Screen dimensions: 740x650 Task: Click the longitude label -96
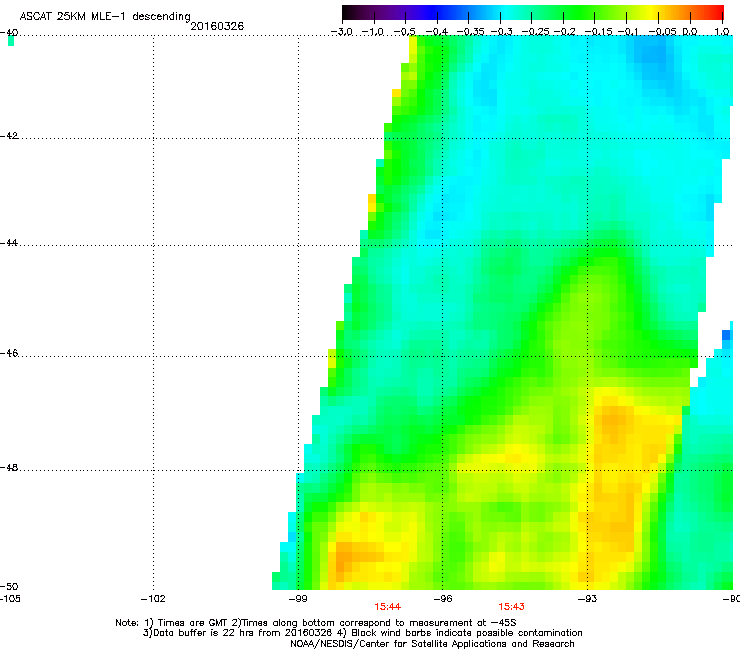click(442, 599)
